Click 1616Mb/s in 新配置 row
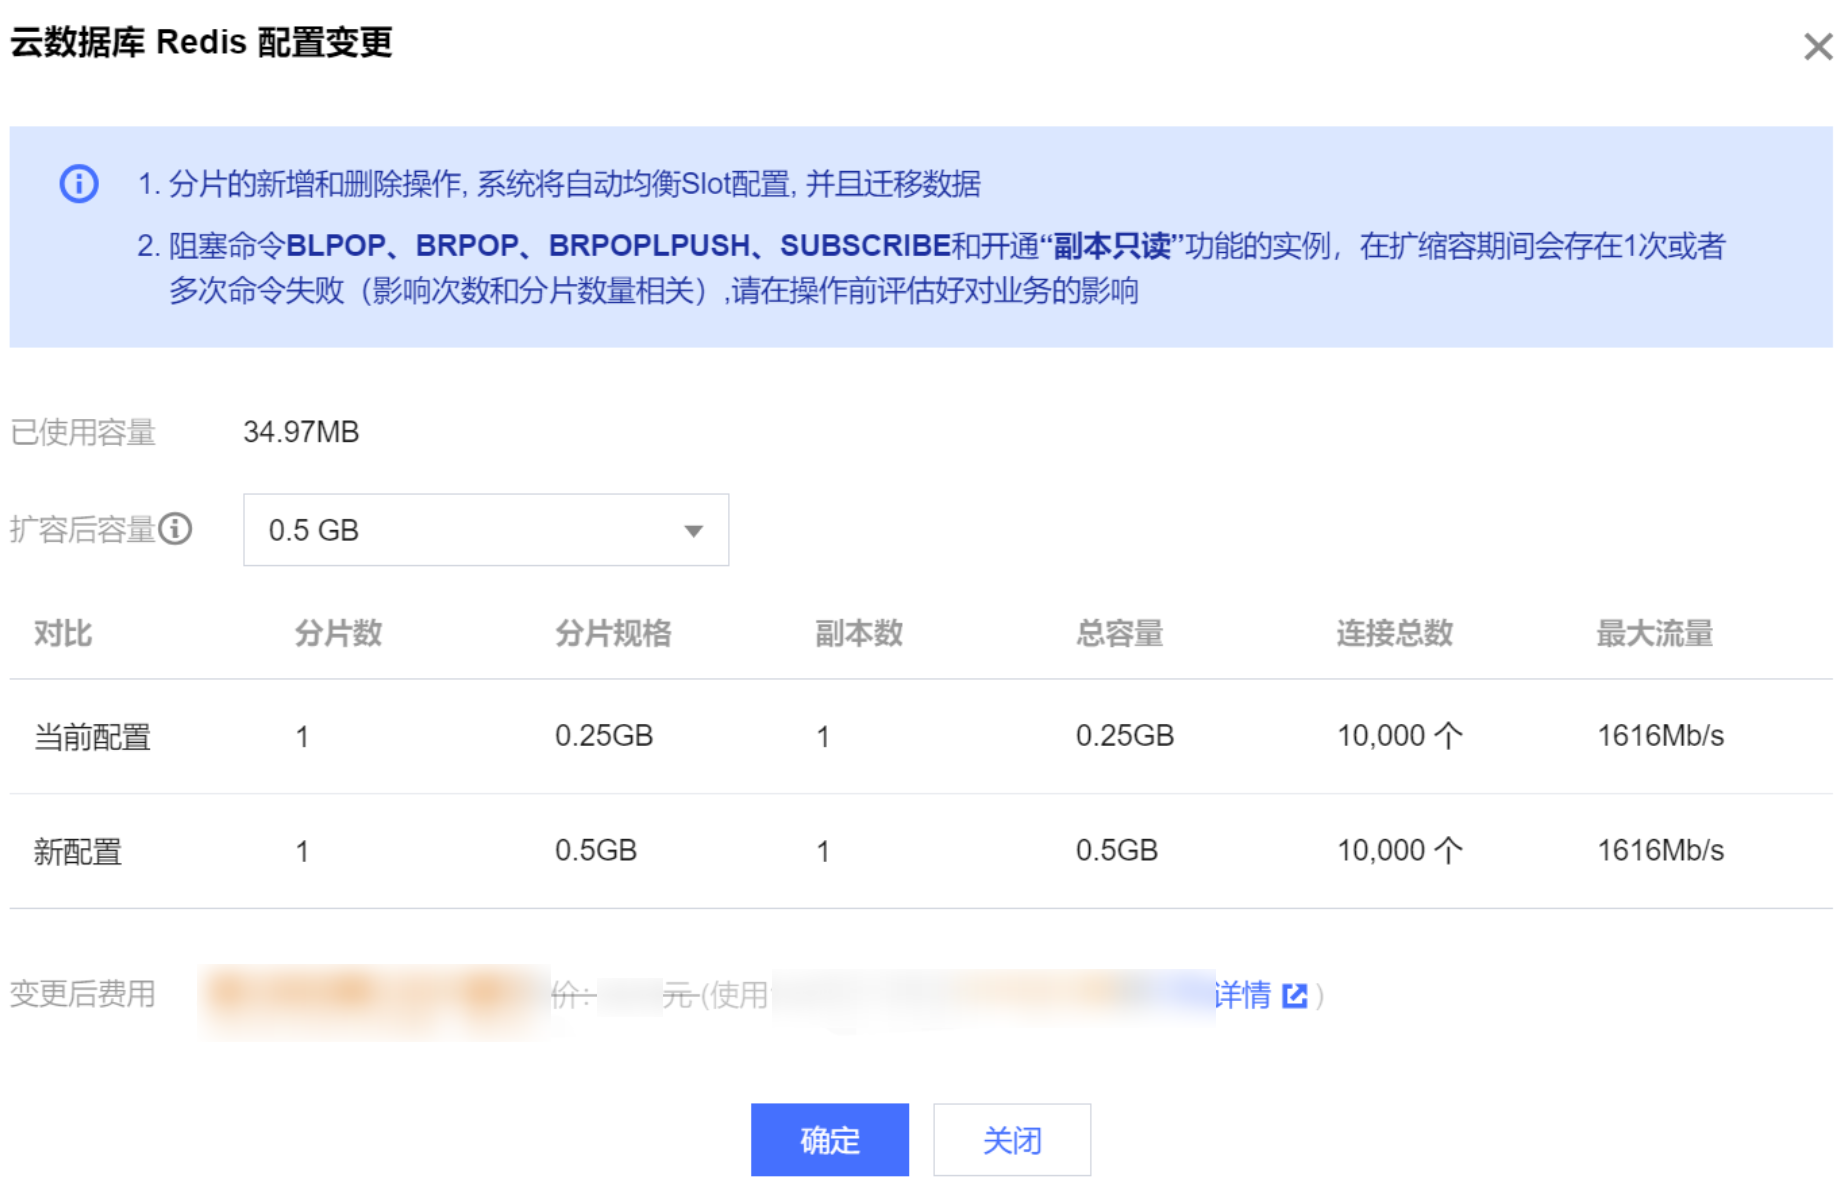The image size is (1844, 1195). [x=1661, y=851]
